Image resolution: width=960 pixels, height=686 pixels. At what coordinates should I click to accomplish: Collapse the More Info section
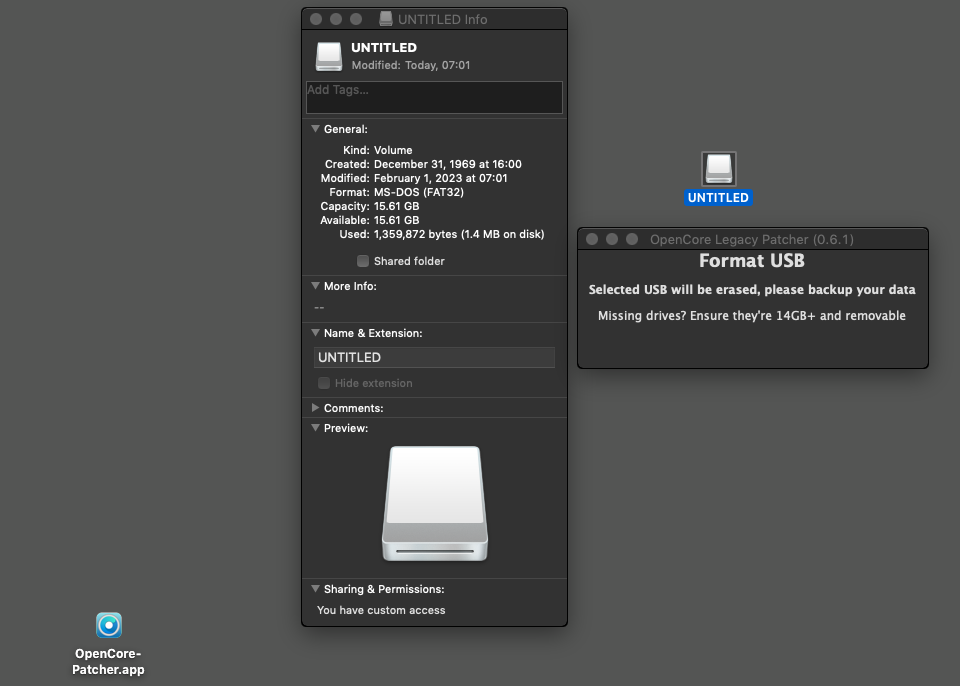pos(315,285)
